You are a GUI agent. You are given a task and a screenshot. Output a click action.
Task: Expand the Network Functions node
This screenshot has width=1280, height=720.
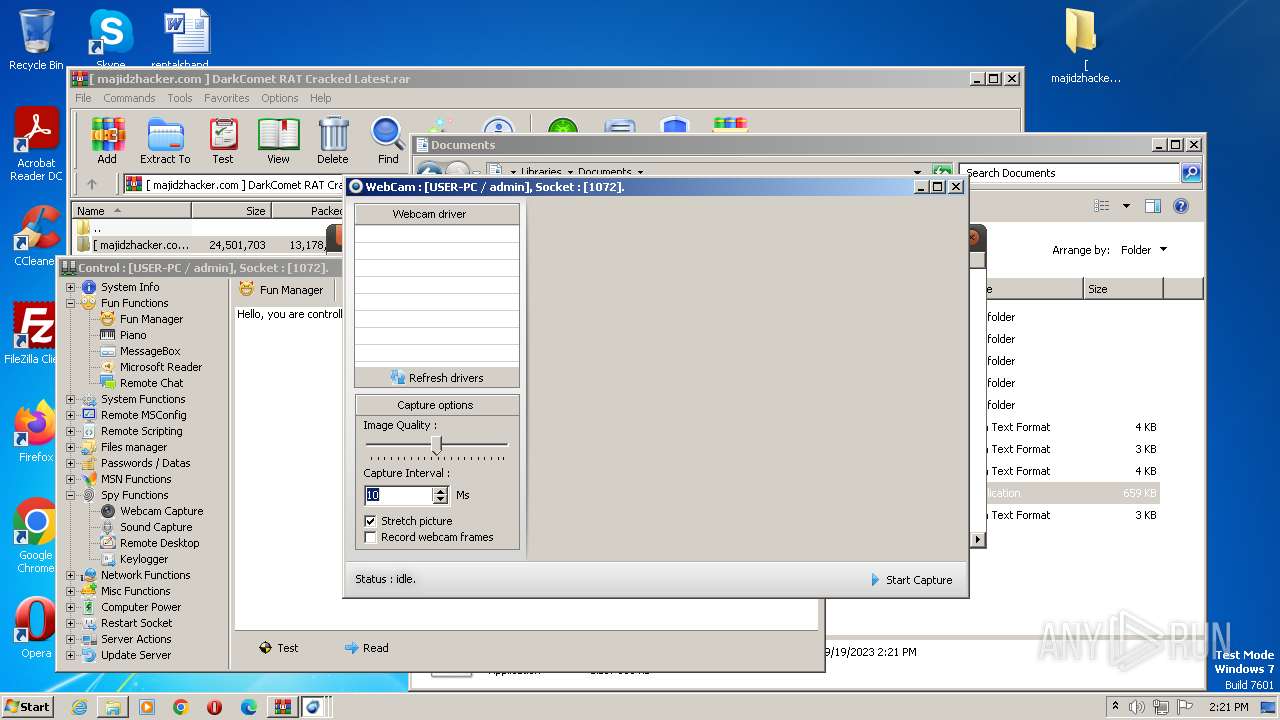[71, 575]
